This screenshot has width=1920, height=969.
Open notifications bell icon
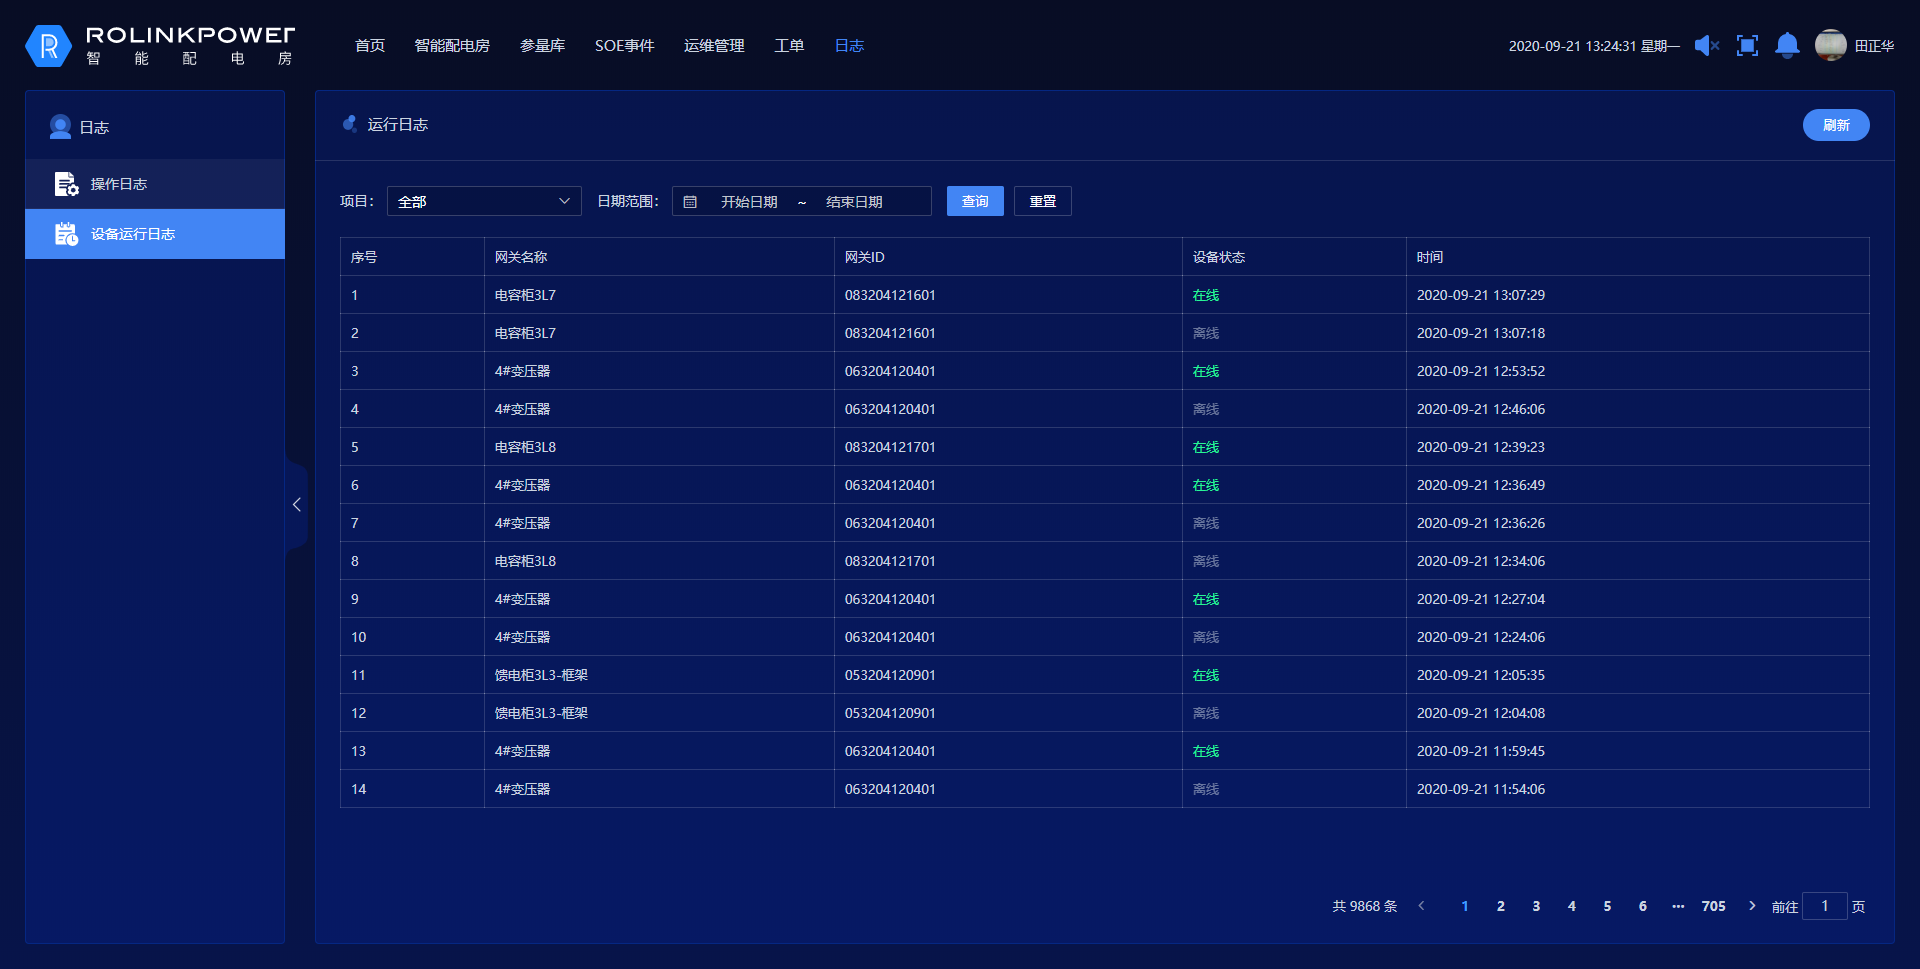1787,46
